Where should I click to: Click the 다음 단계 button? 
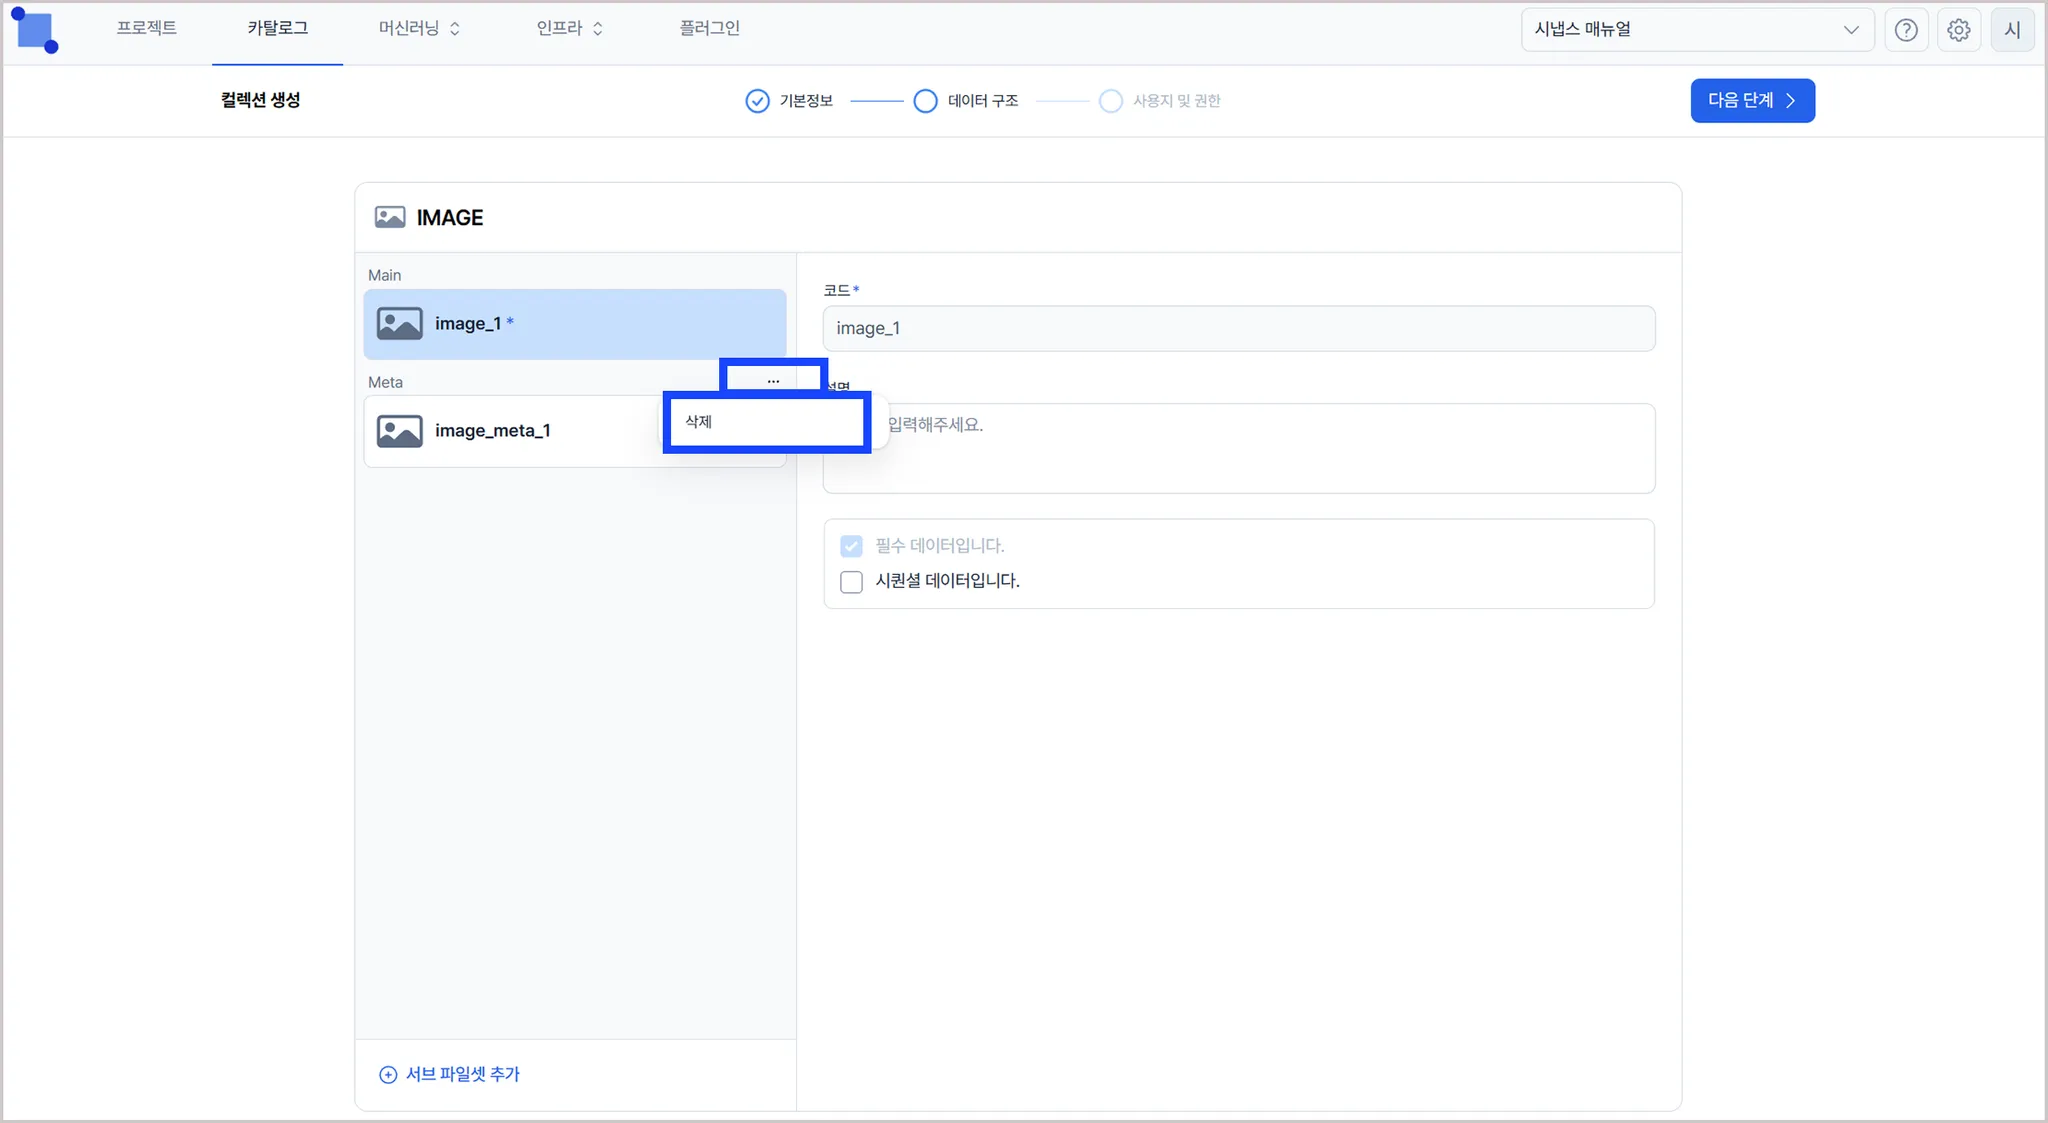tap(1752, 101)
